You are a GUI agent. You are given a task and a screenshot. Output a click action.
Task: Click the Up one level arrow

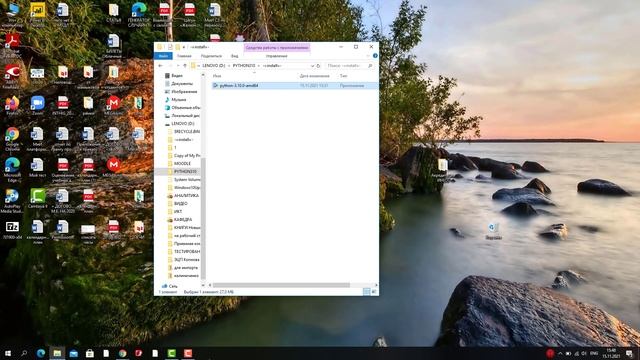pos(184,66)
